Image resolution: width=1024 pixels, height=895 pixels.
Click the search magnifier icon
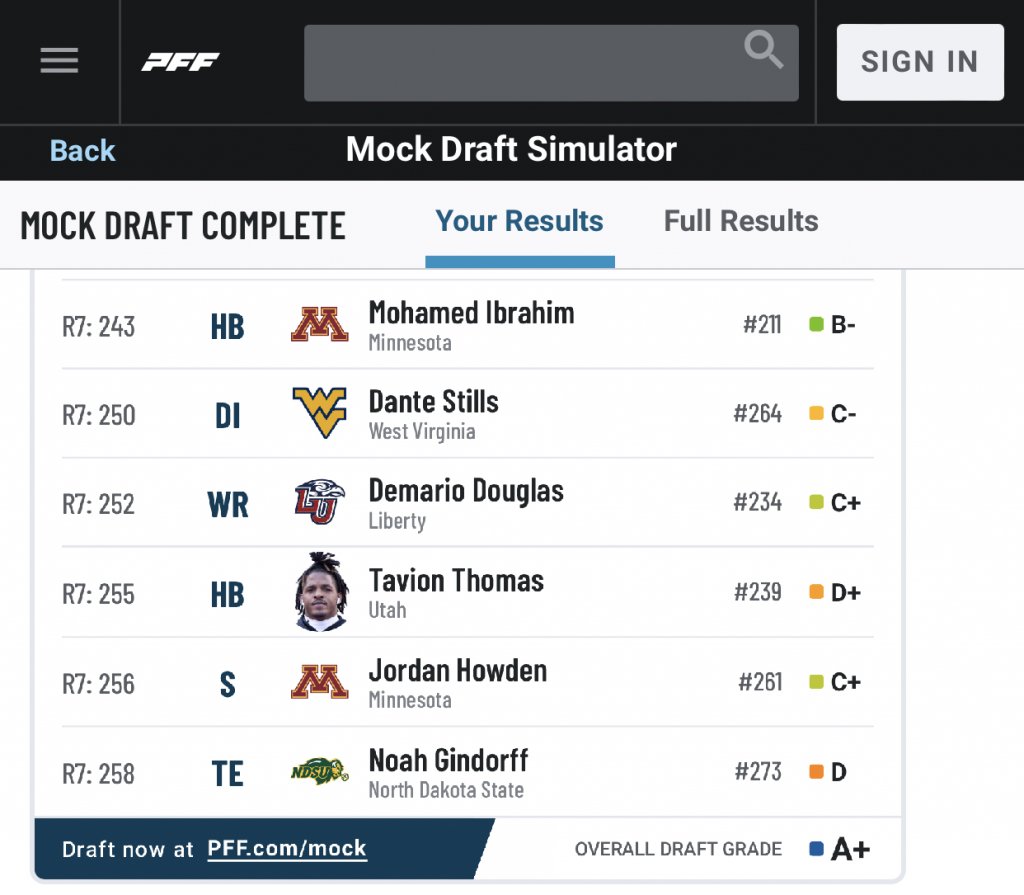click(763, 49)
